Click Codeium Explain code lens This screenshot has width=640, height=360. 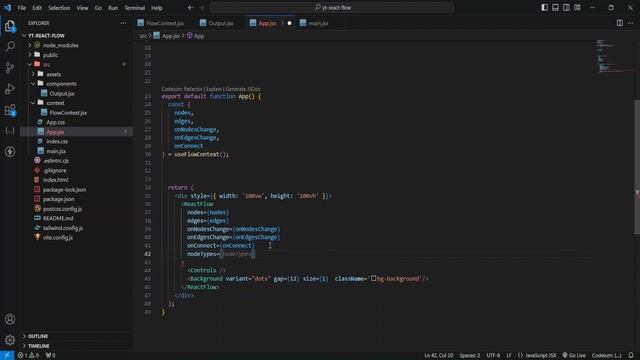pos(214,89)
